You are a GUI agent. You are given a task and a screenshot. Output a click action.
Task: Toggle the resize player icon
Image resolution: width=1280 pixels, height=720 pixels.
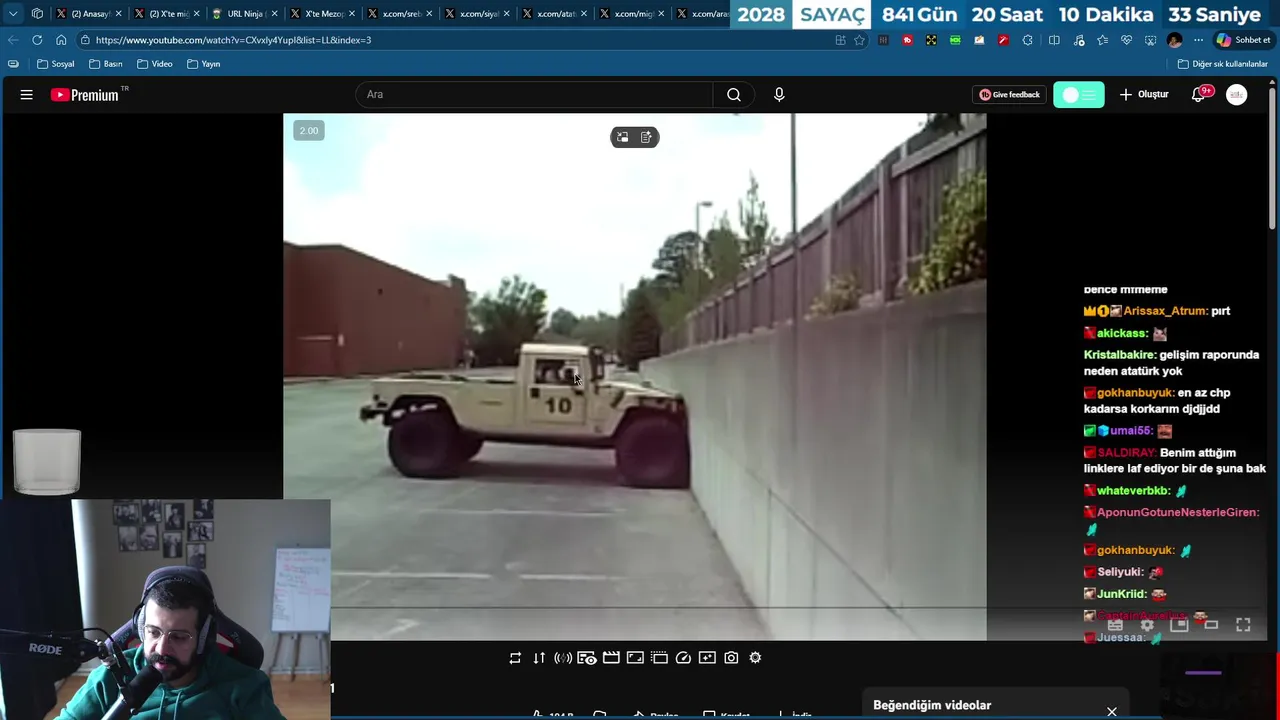coord(635,658)
